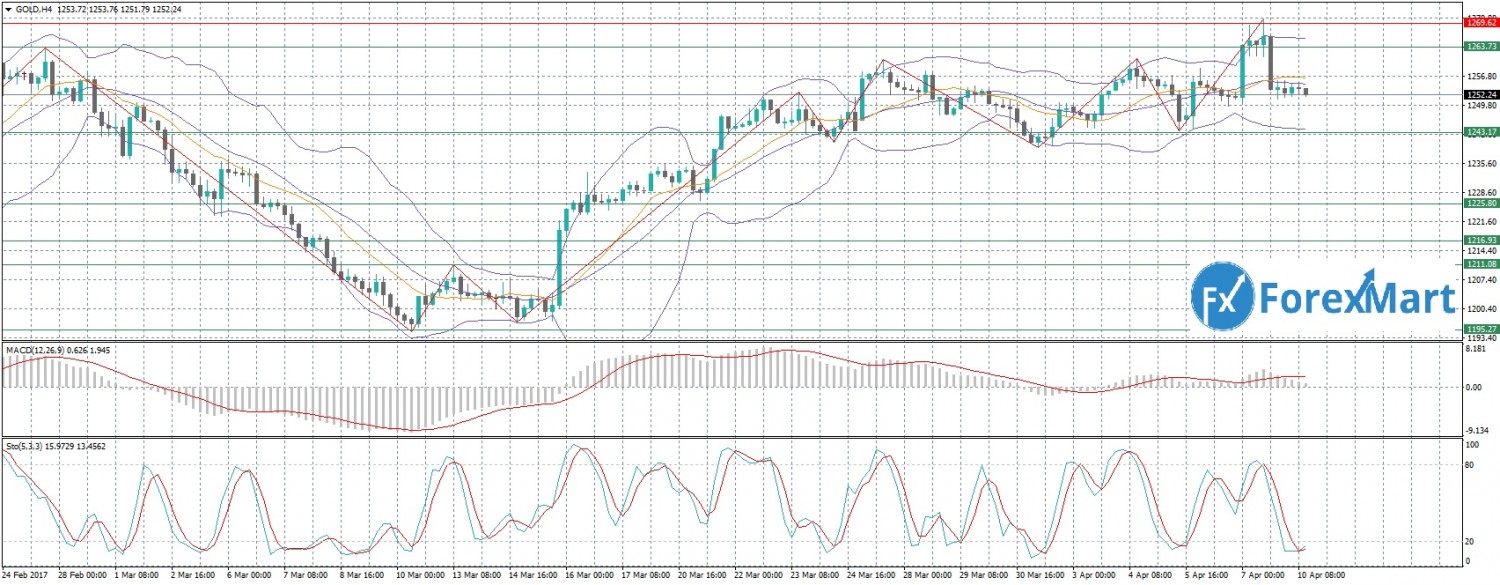This screenshot has height=585, width=1500.
Task: Click the 1225.80 level price label
Action: 1480,204
